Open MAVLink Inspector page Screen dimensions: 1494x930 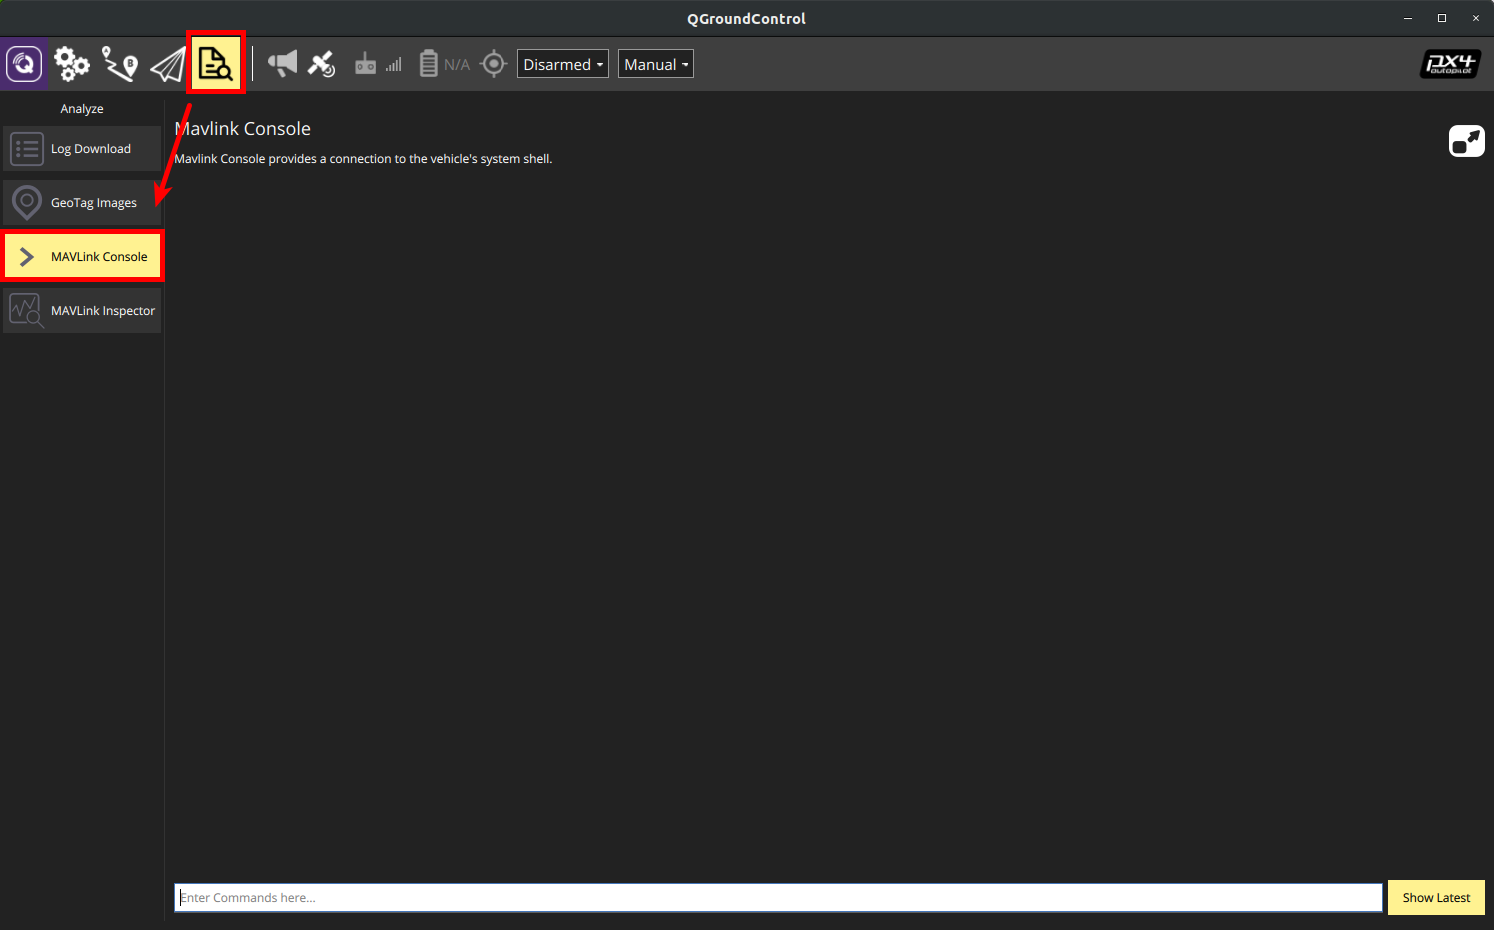(x=82, y=311)
